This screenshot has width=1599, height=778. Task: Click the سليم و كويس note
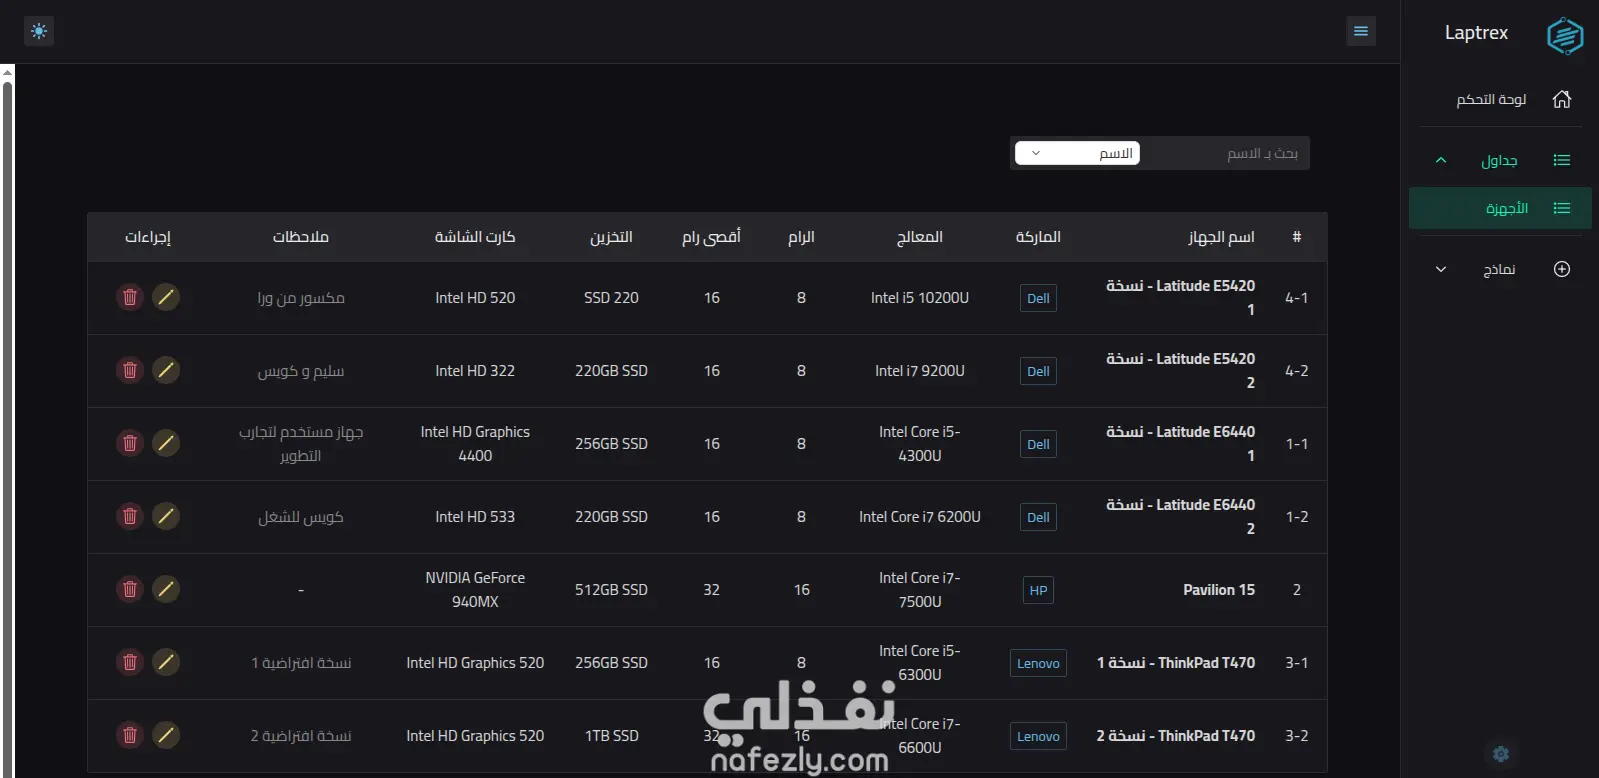click(x=301, y=371)
